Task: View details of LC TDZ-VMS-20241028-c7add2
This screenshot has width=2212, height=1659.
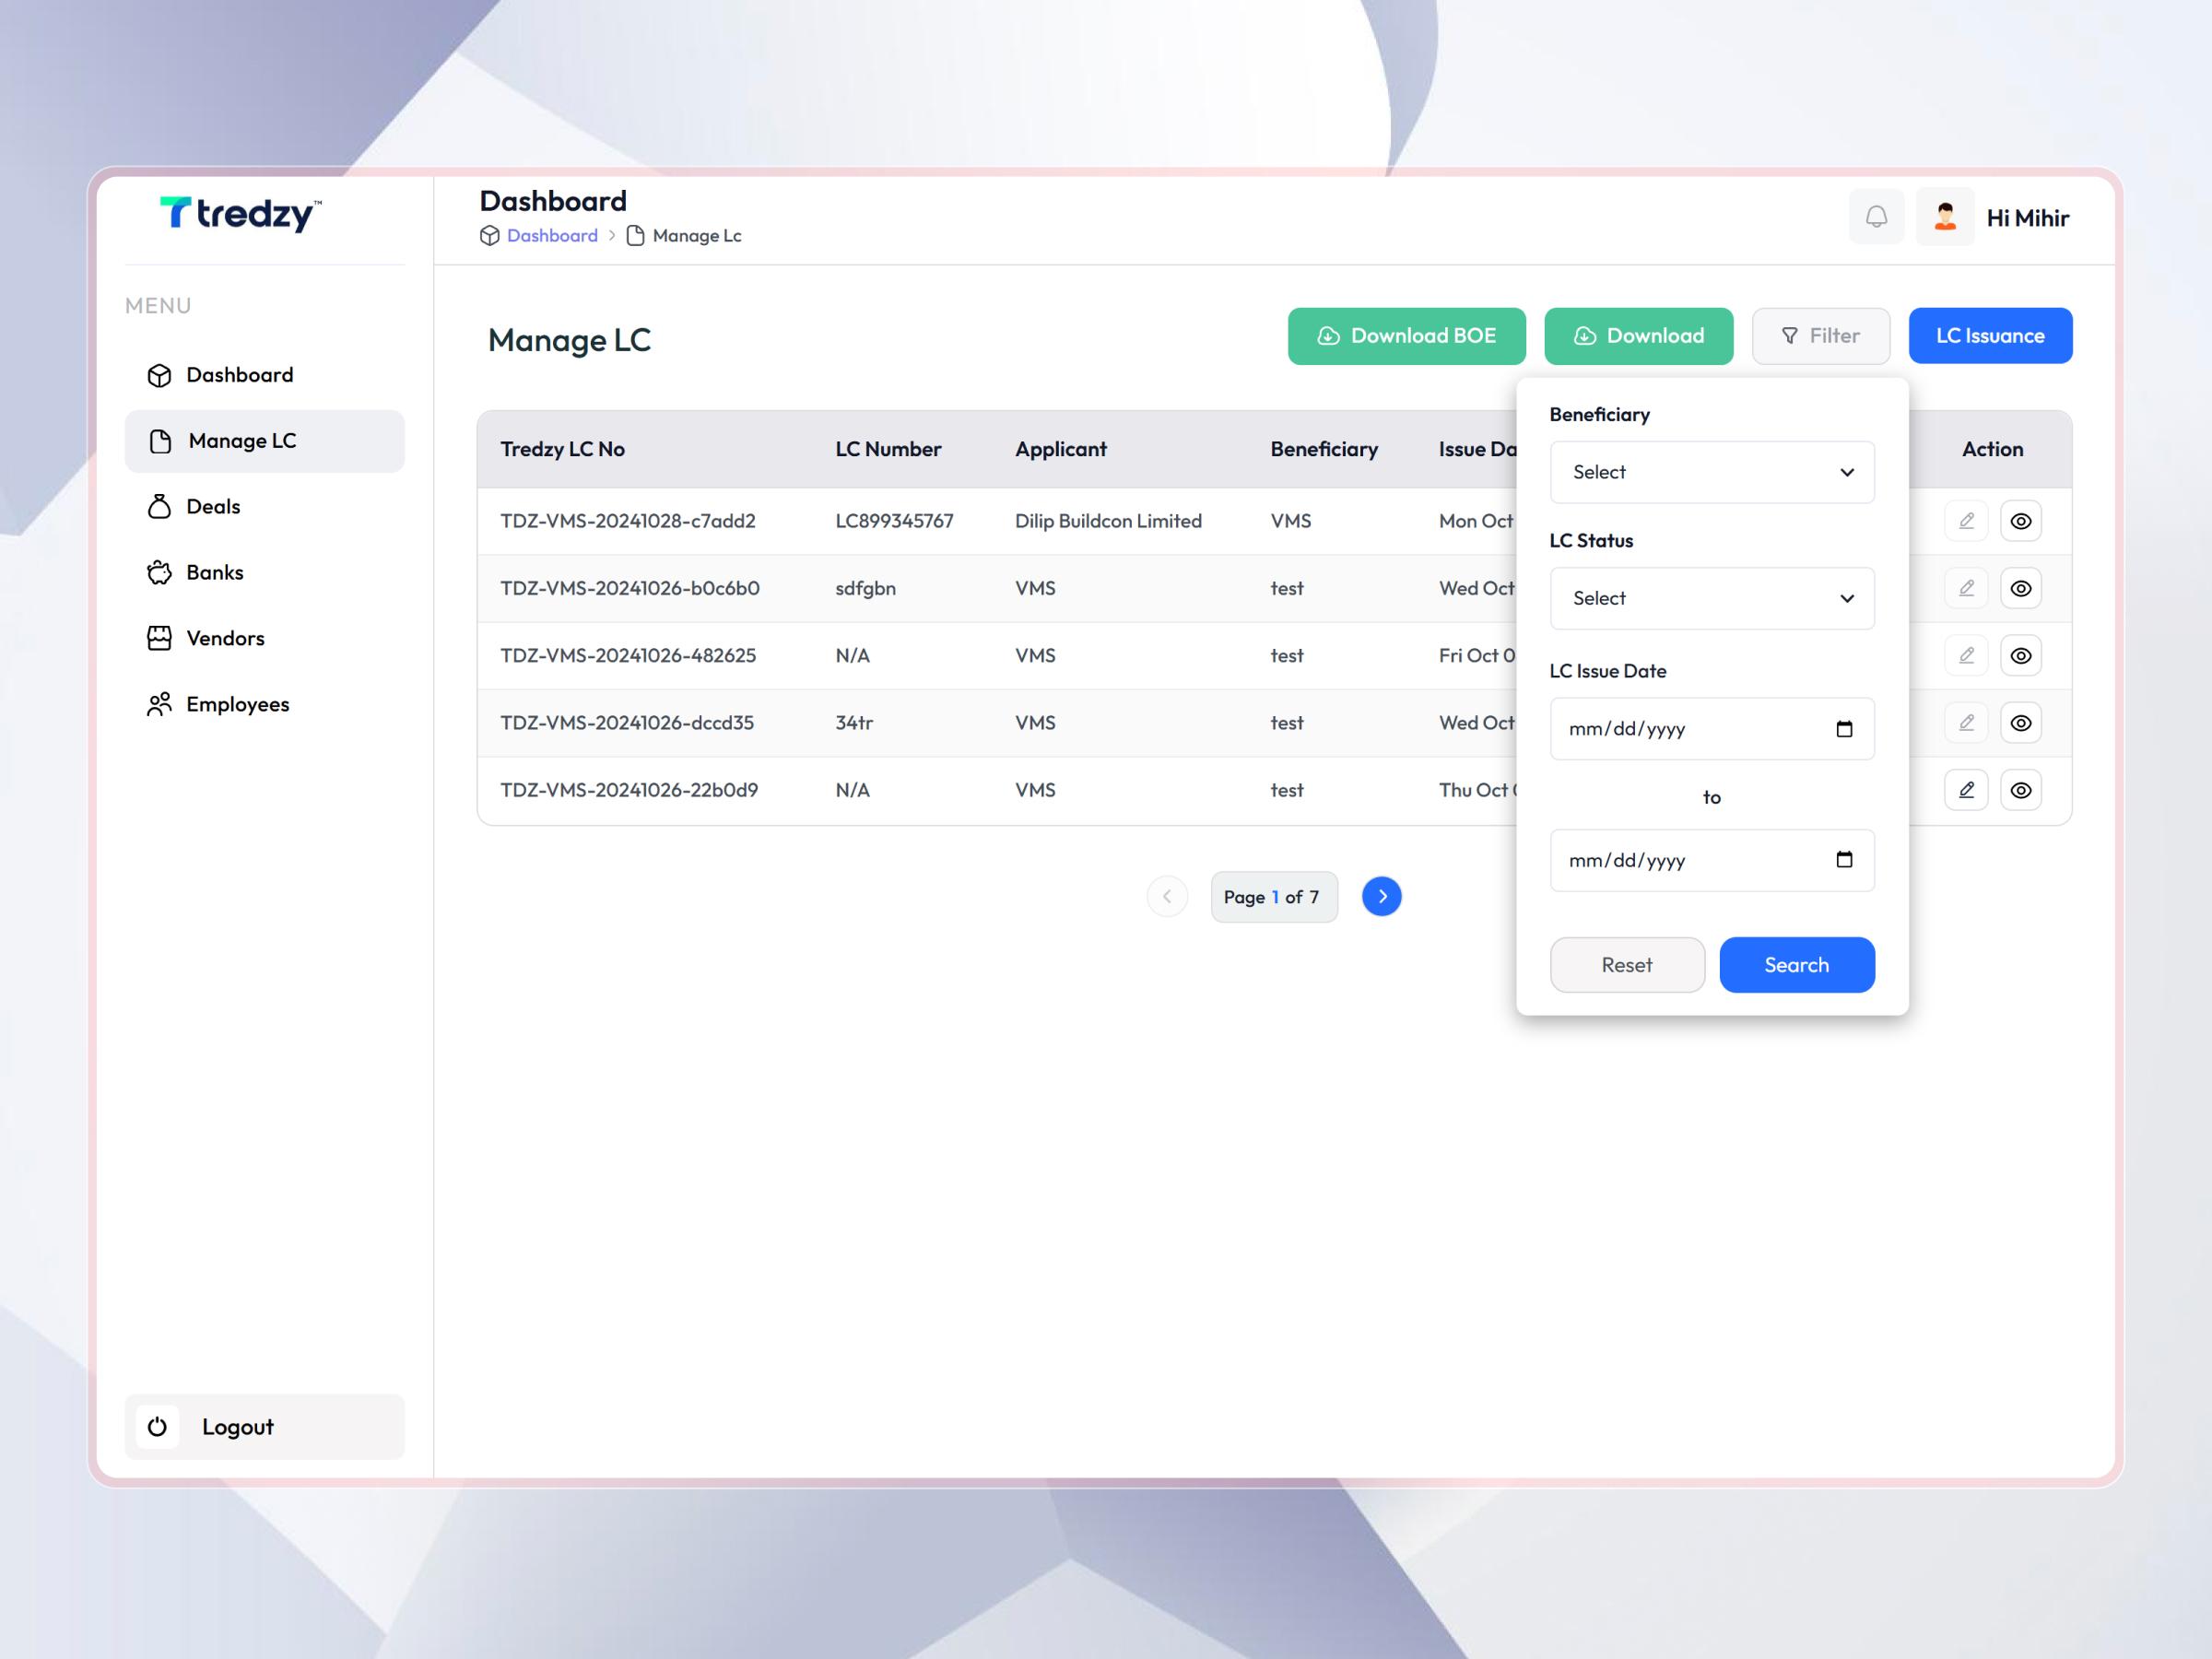Action: tap(2021, 520)
